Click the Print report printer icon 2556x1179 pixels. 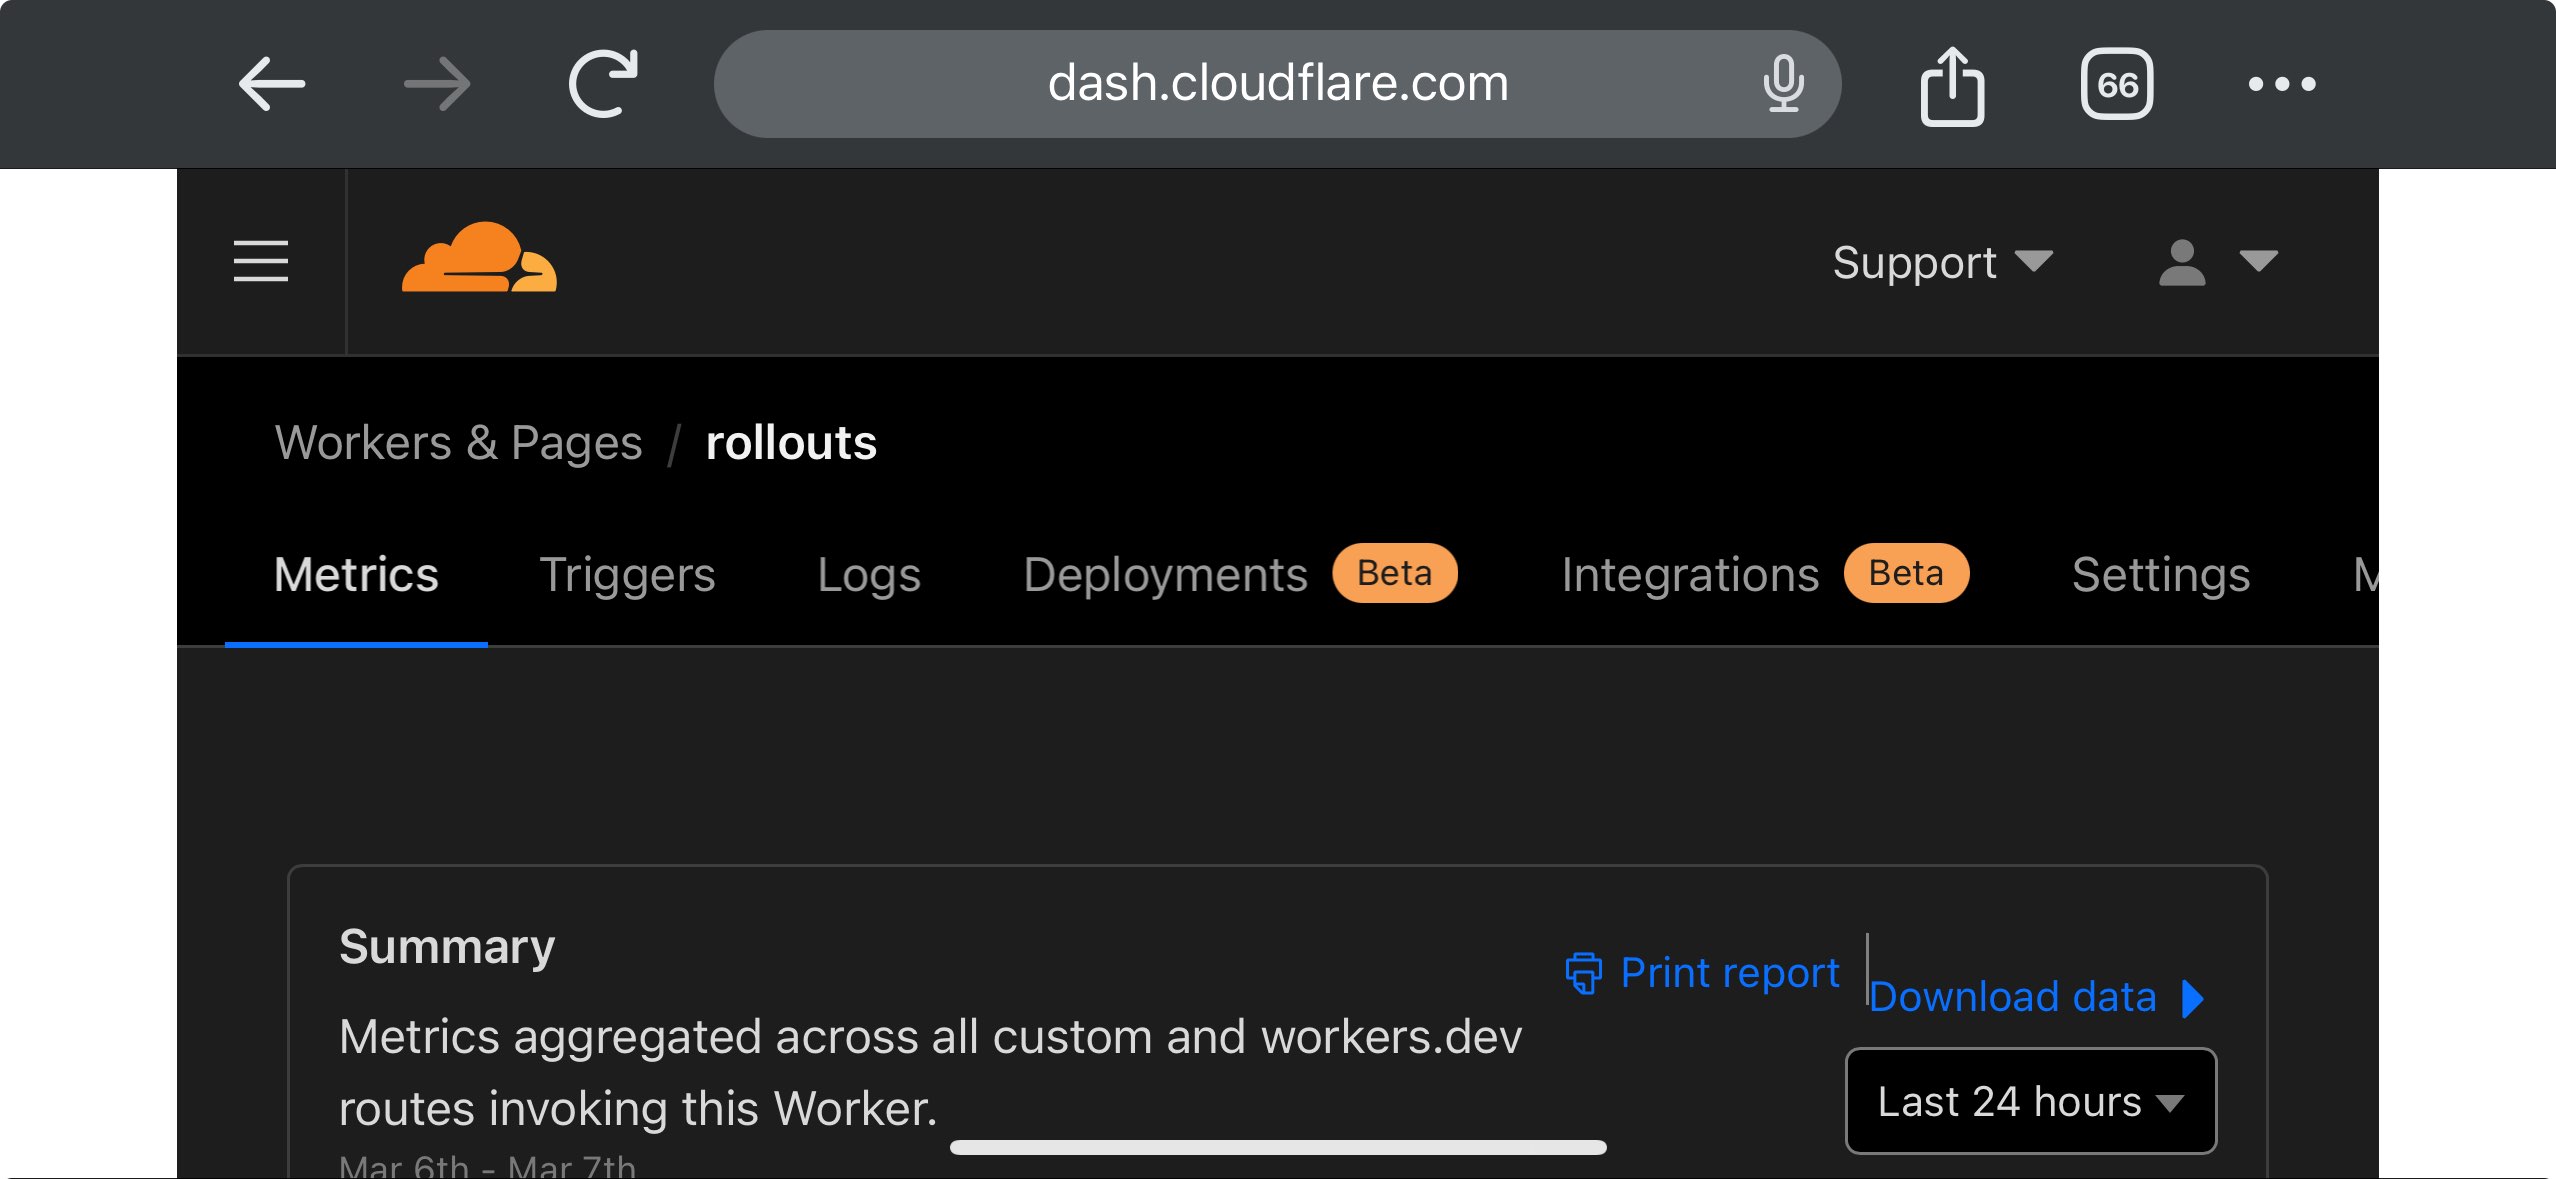pyautogui.click(x=1583, y=972)
